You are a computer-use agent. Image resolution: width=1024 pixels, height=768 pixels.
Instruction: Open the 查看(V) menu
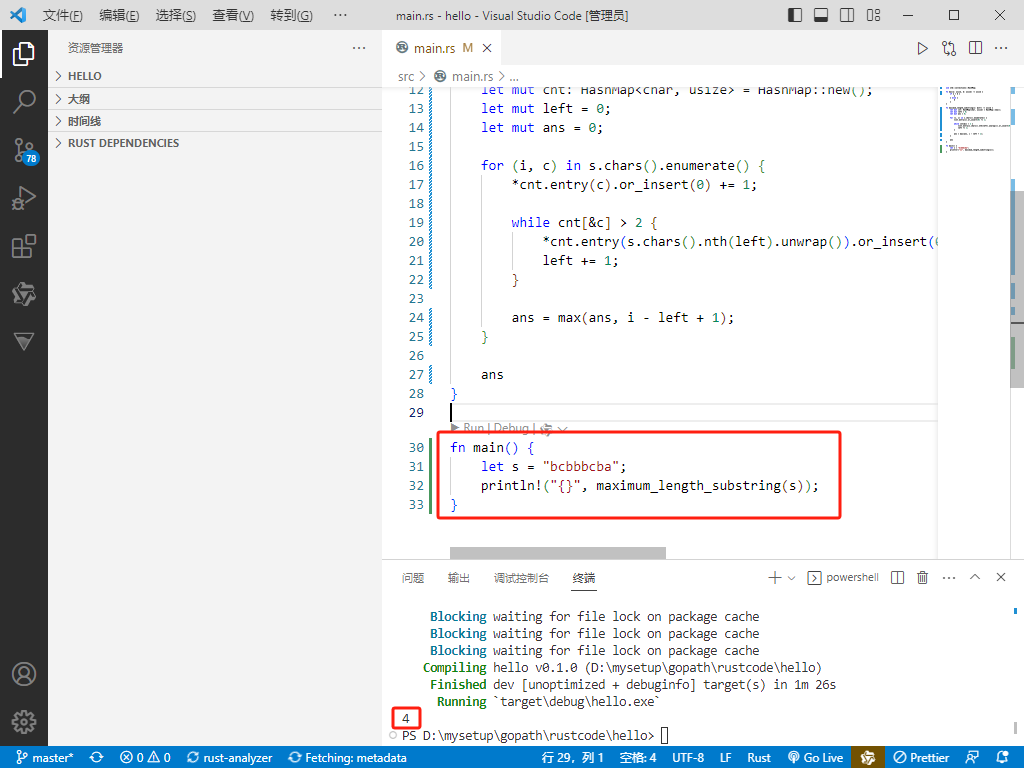[x=232, y=15]
